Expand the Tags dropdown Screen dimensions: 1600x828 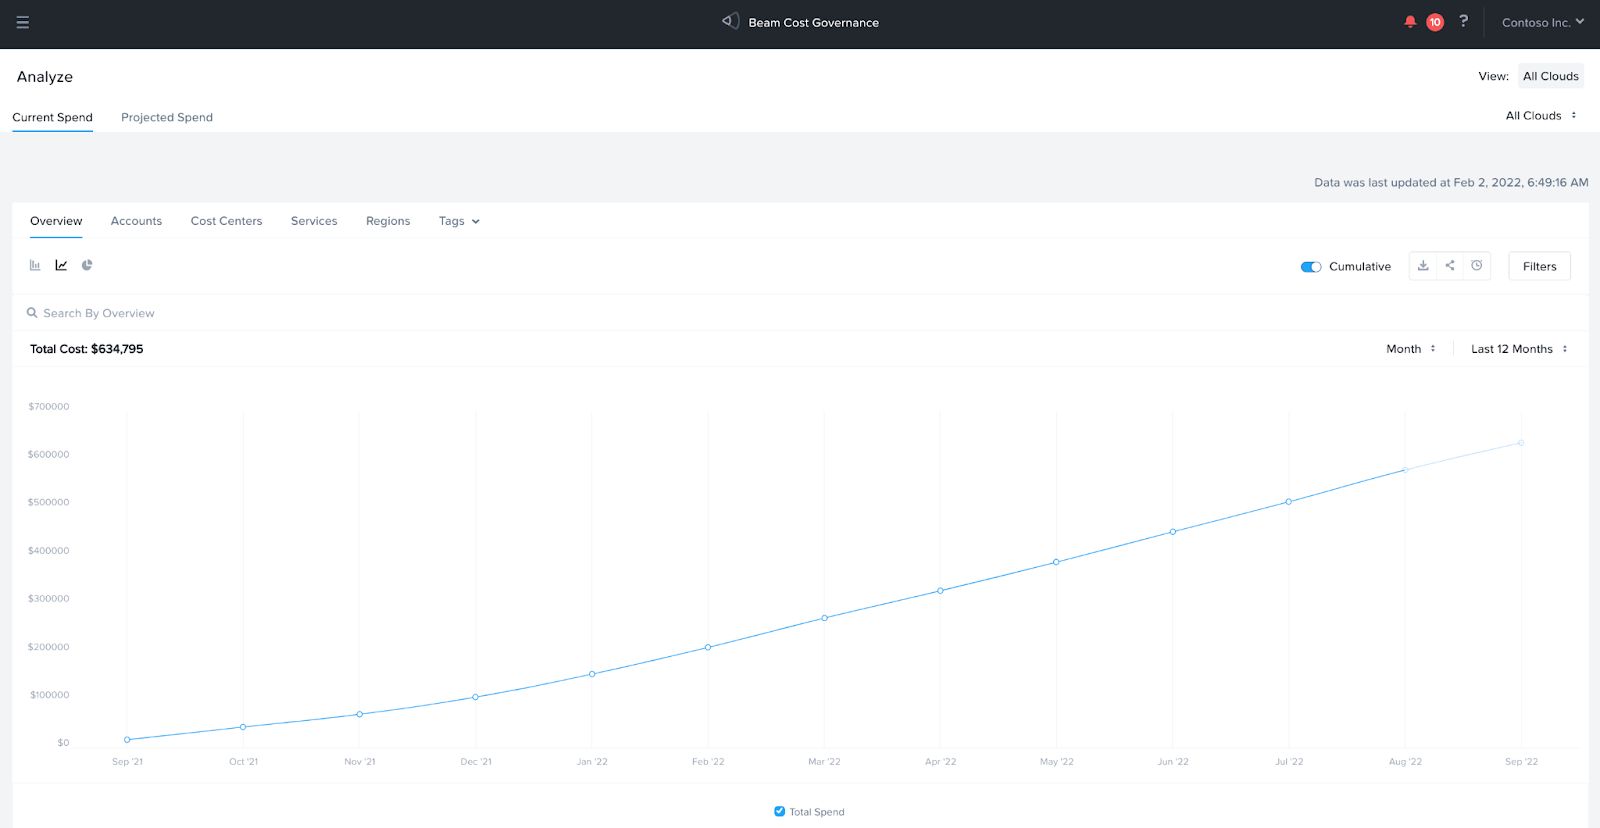tap(459, 221)
